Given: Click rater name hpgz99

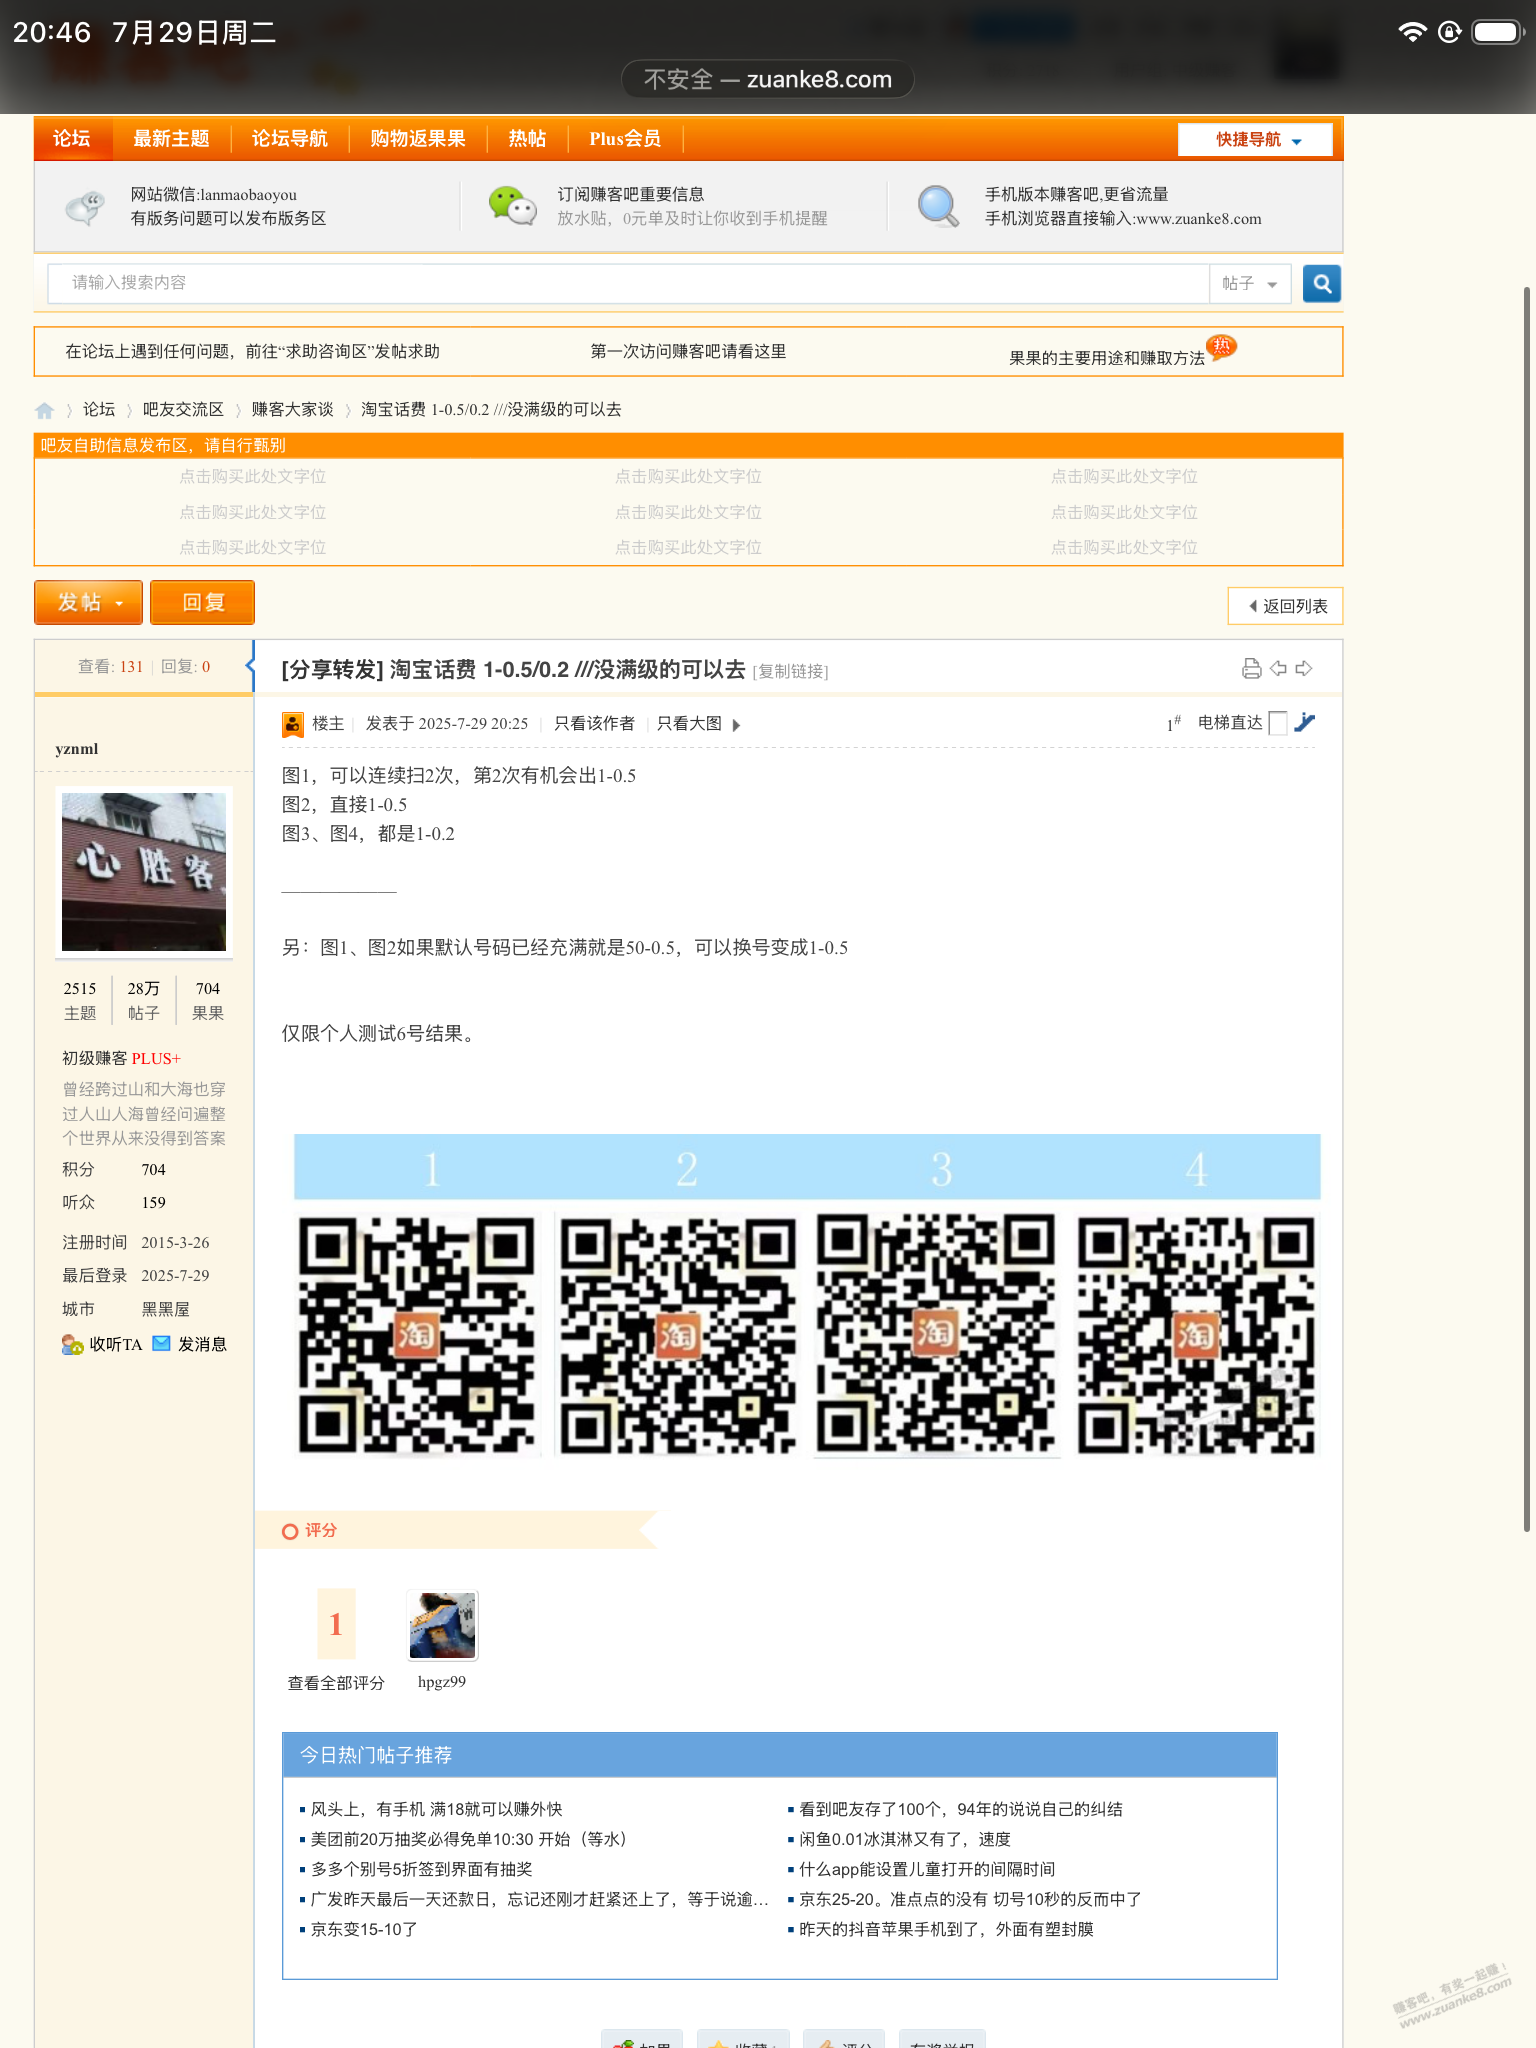Looking at the screenshot, I should tap(442, 1682).
